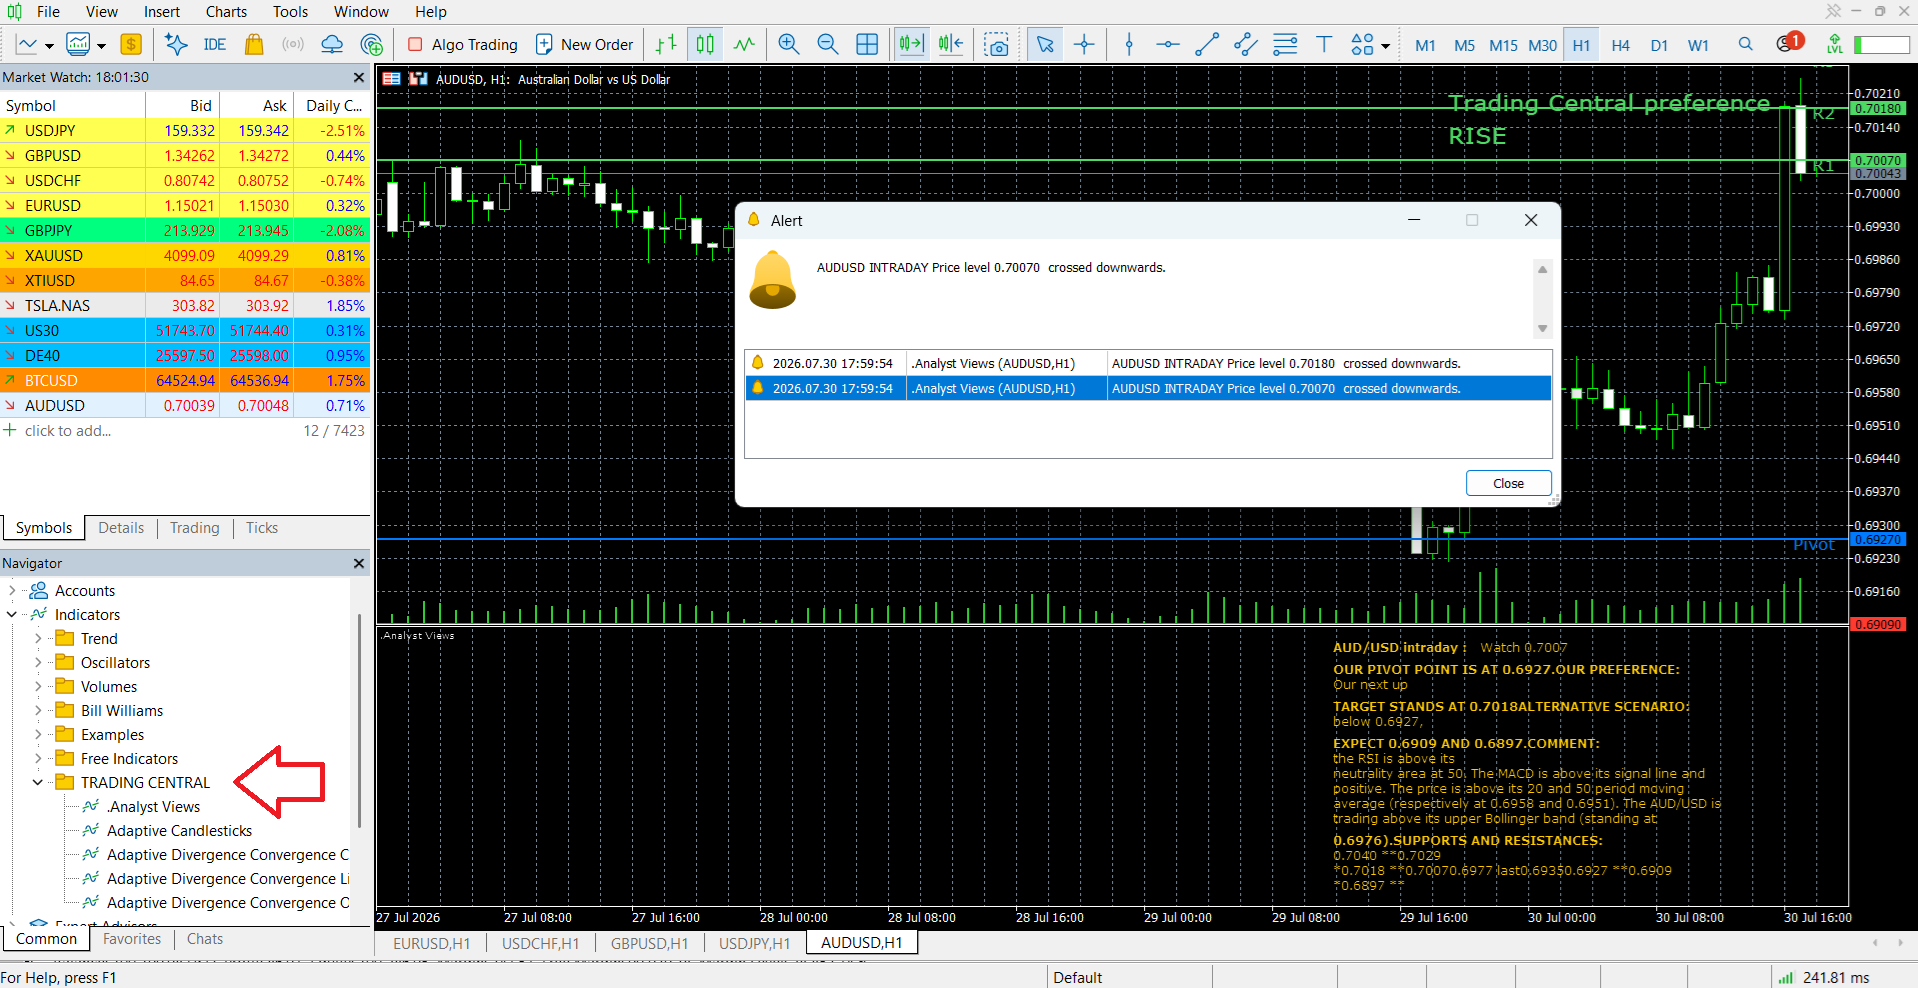
Task: Select the H4 timeframe
Action: point(1621,45)
